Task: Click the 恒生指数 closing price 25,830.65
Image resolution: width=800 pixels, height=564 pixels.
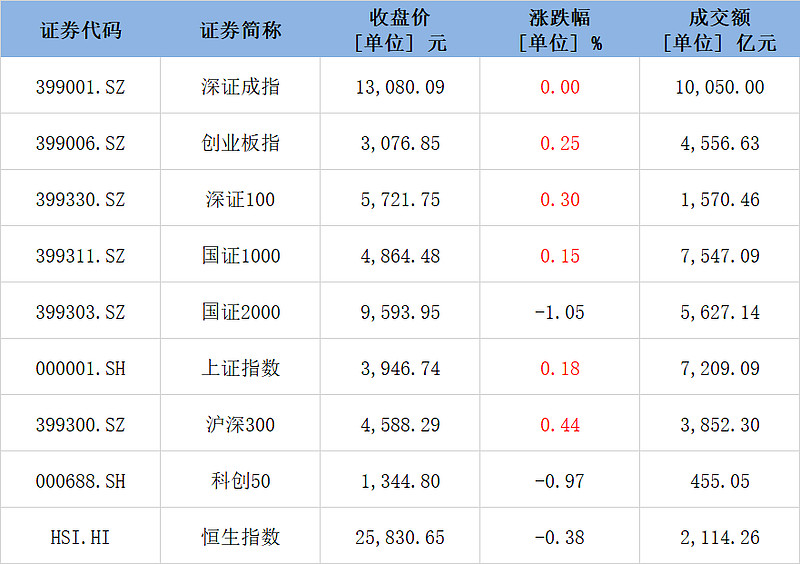Action: (400, 537)
